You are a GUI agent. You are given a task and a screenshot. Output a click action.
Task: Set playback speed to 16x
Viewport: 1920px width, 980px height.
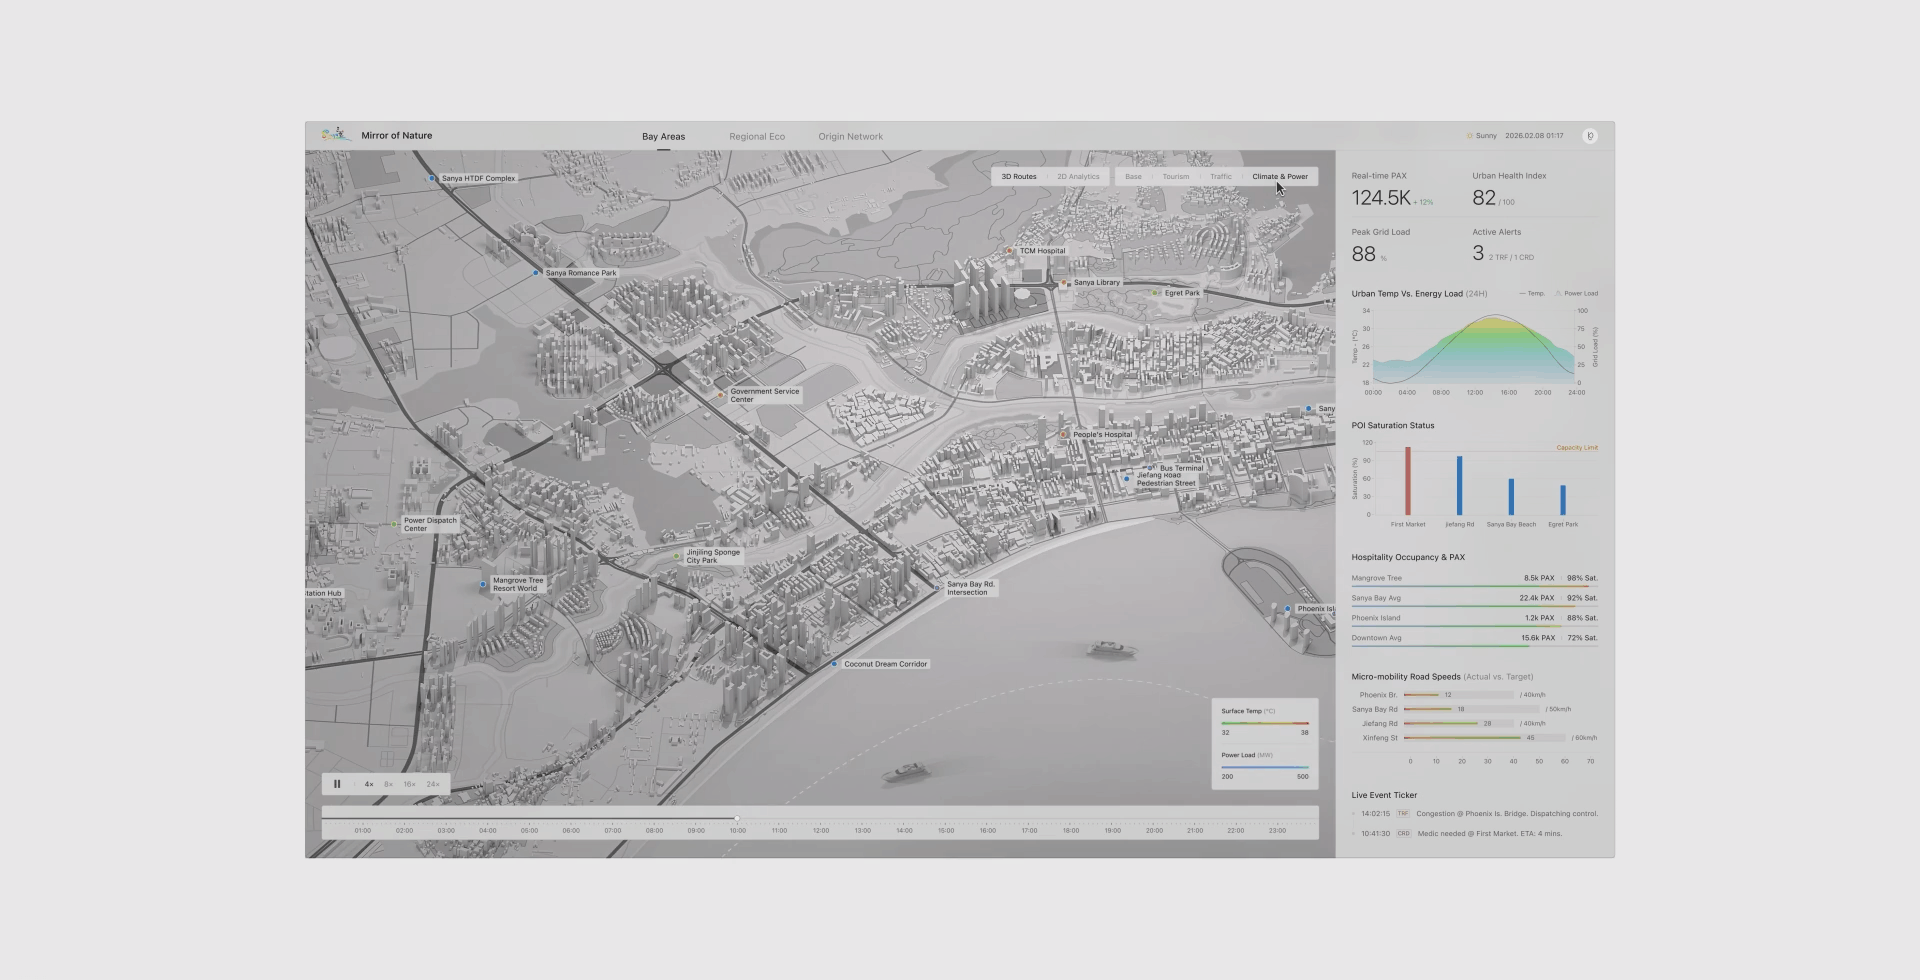tap(410, 785)
